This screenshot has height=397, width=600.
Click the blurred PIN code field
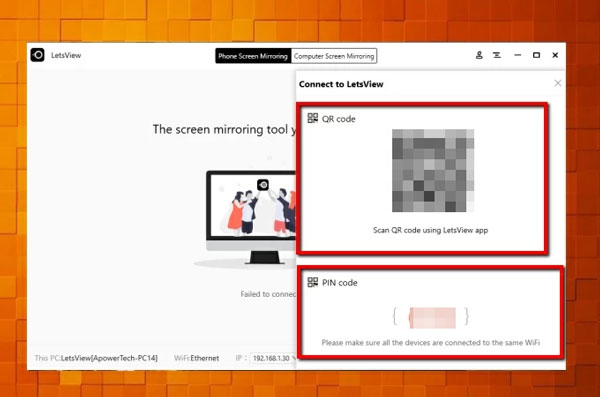click(432, 317)
